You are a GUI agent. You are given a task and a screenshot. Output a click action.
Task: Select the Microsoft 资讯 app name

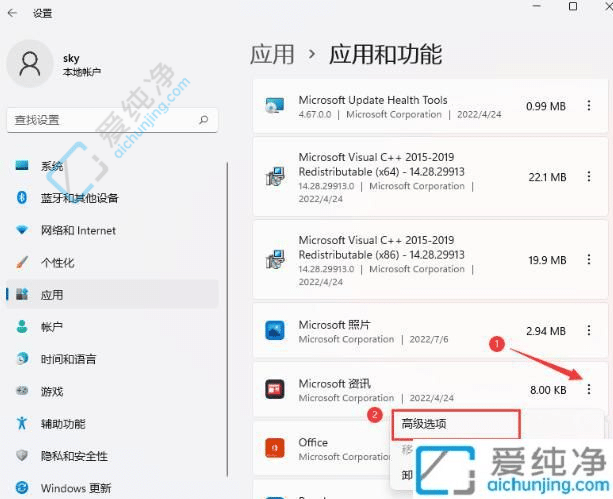pyautogui.click(x=335, y=384)
